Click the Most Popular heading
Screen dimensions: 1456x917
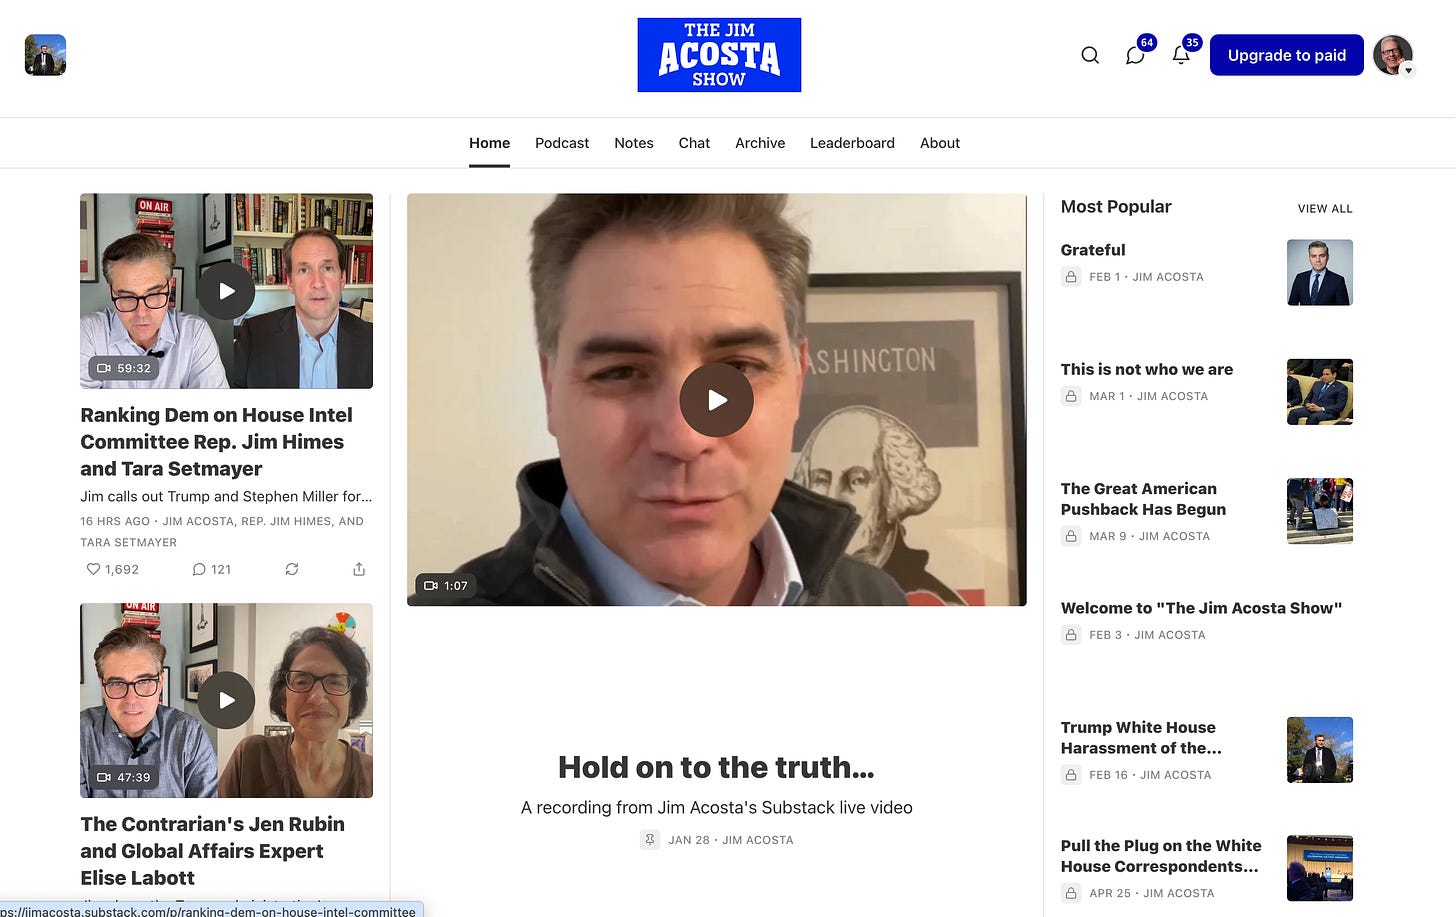pos(1116,207)
